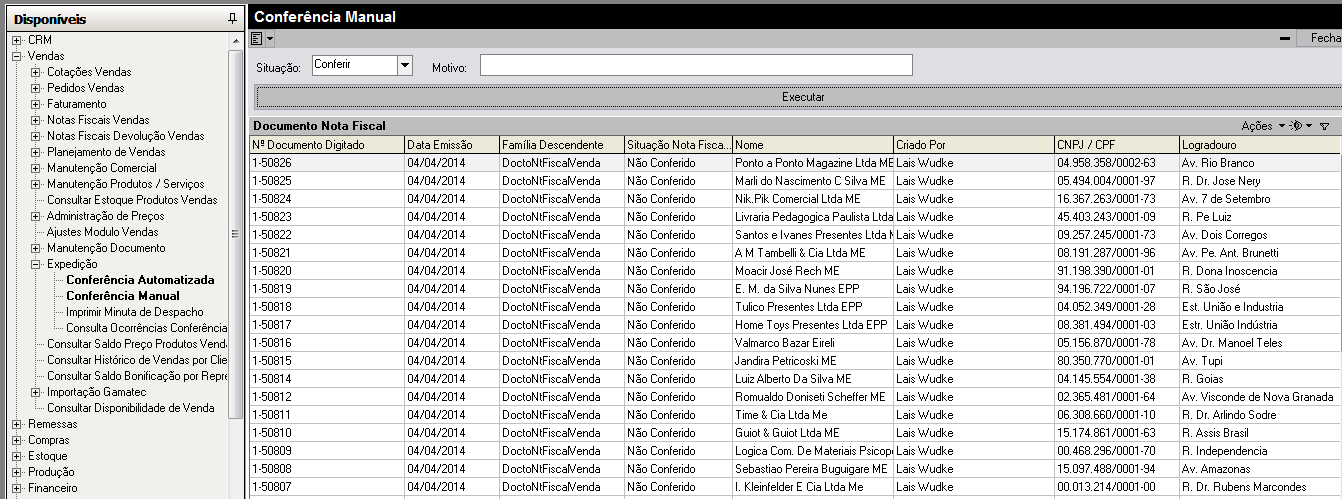
Task: Click the left panel vertical scrollbar thumb
Action: coord(236,233)
